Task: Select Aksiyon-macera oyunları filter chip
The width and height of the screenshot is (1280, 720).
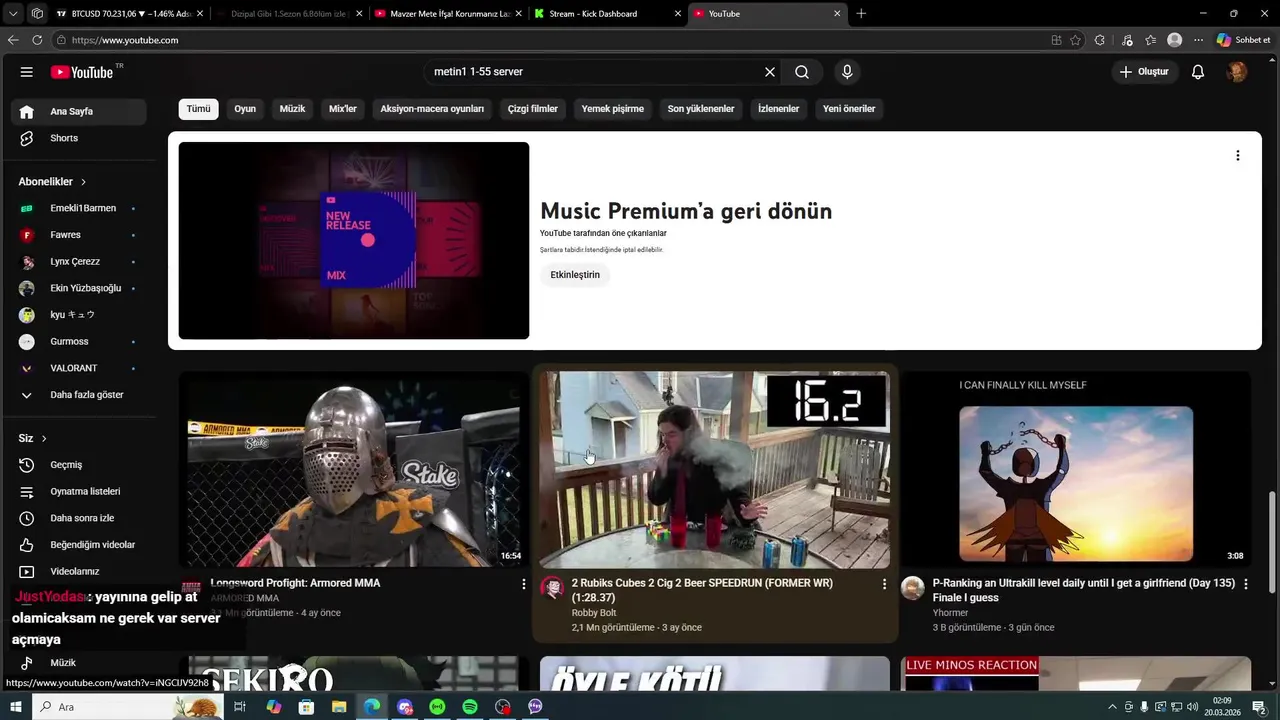Action: [x=432, y=109]
